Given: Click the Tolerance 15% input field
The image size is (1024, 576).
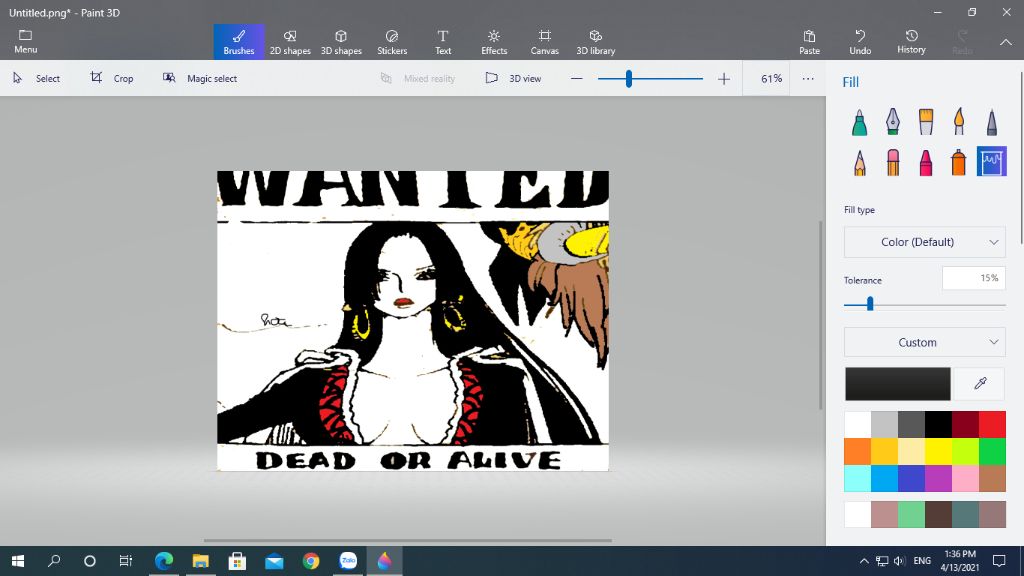Looking at the screenshot, I should 974,279.
